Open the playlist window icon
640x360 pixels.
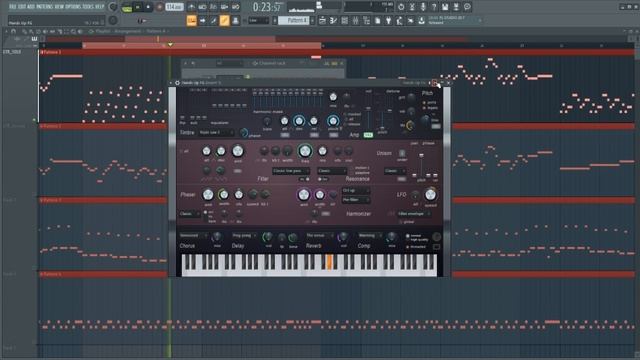coord(322,20)
